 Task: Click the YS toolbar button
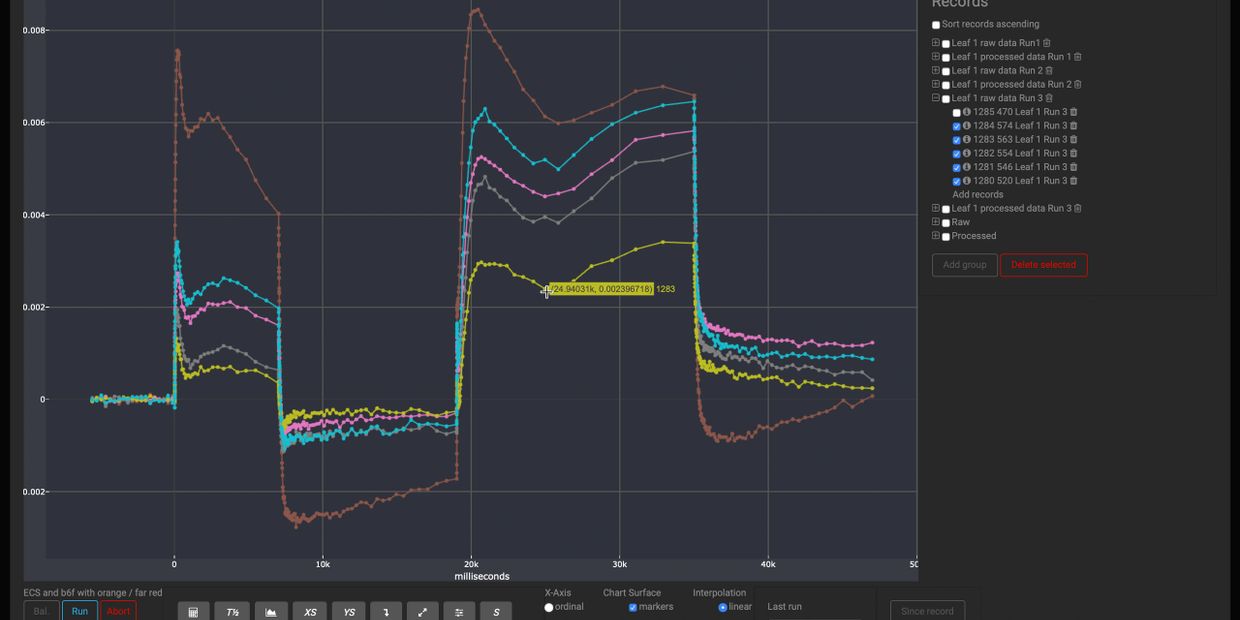pos(348,612)
